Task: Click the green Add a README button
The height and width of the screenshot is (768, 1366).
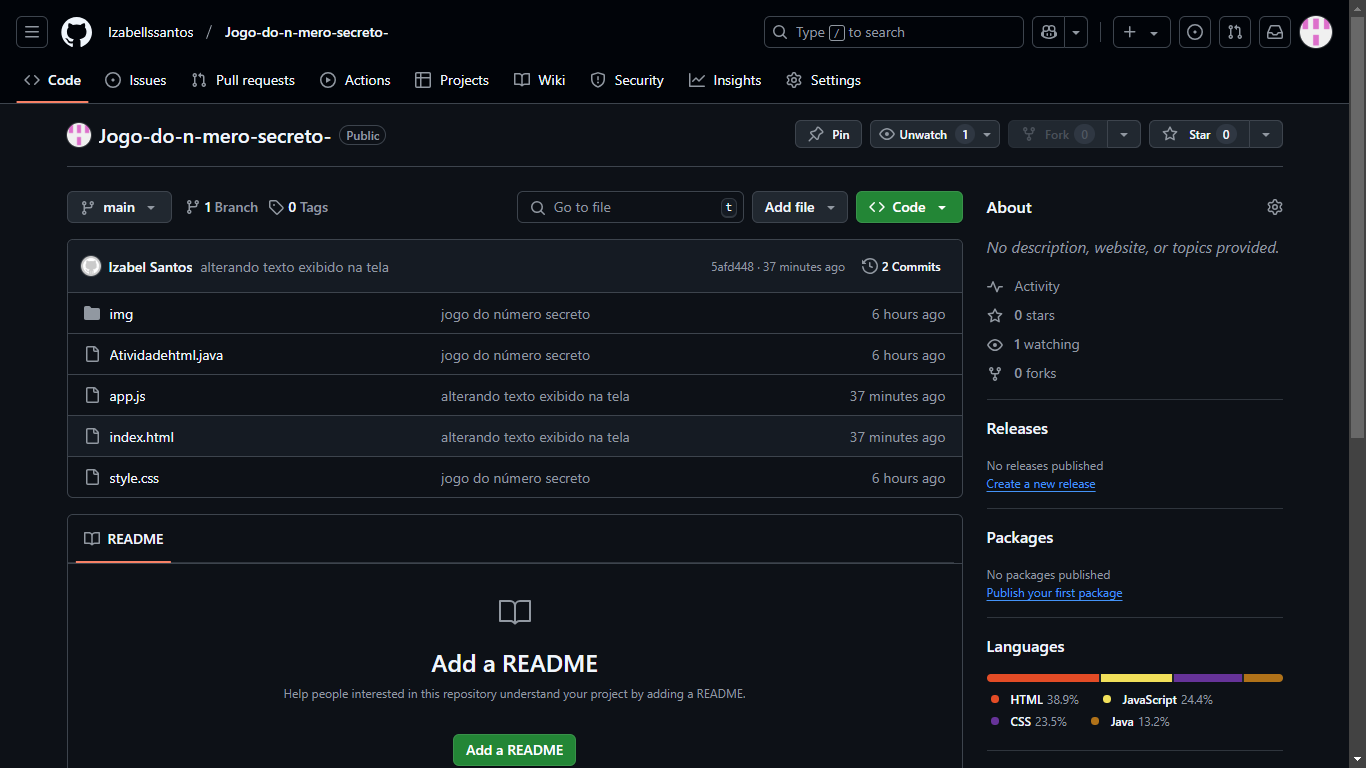Action: pos(514,750)
